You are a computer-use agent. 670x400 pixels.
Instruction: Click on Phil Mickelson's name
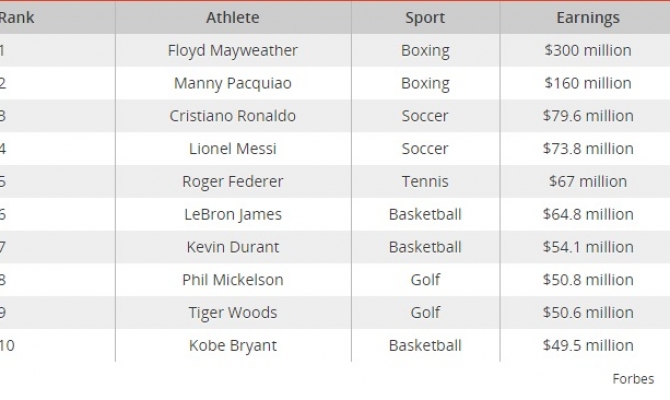233,280
